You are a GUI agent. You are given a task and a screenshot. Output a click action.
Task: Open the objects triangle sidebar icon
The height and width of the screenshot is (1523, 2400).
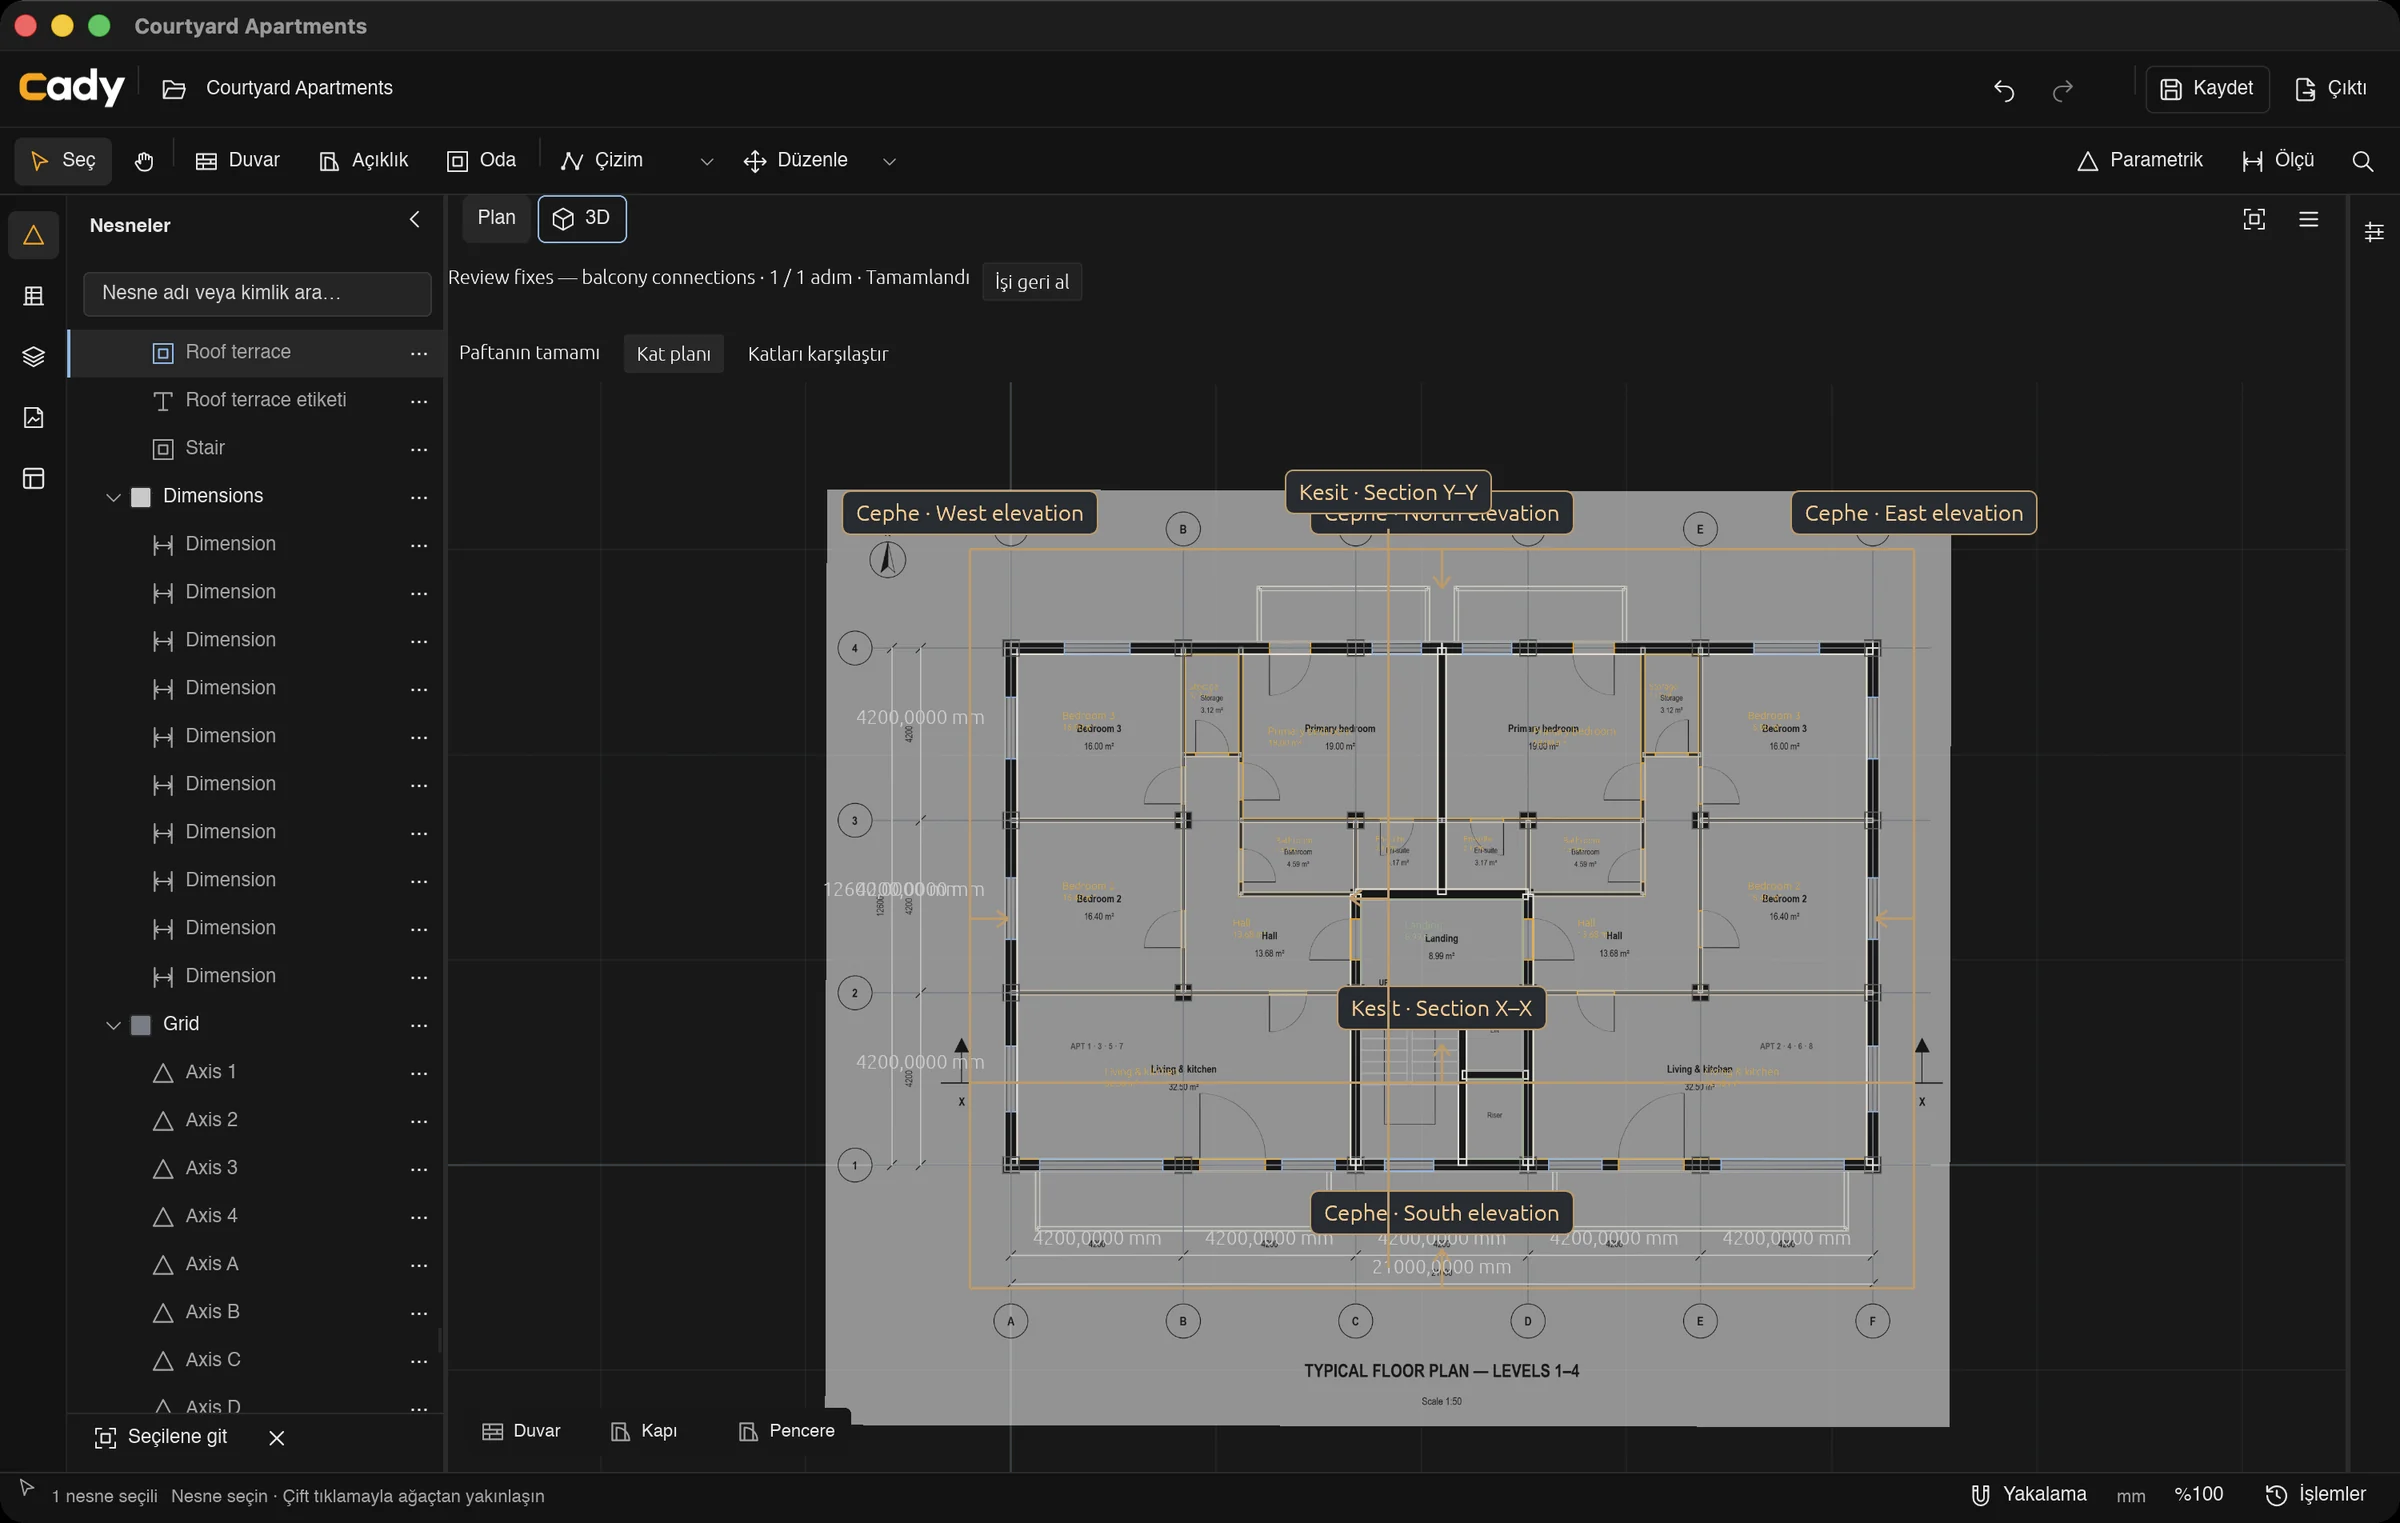[x=33, y=235]
